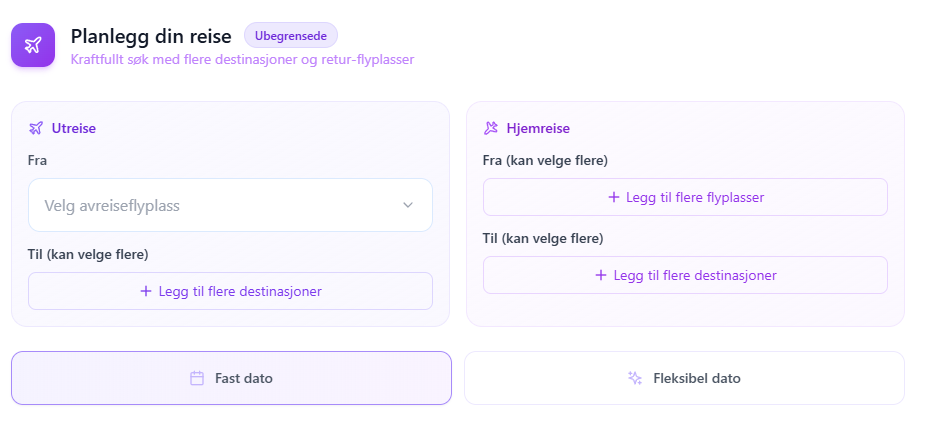The width and height of the screenshot is (930, 427).
Task: Add more destinations under Utreise
Action: click(230, 291)
